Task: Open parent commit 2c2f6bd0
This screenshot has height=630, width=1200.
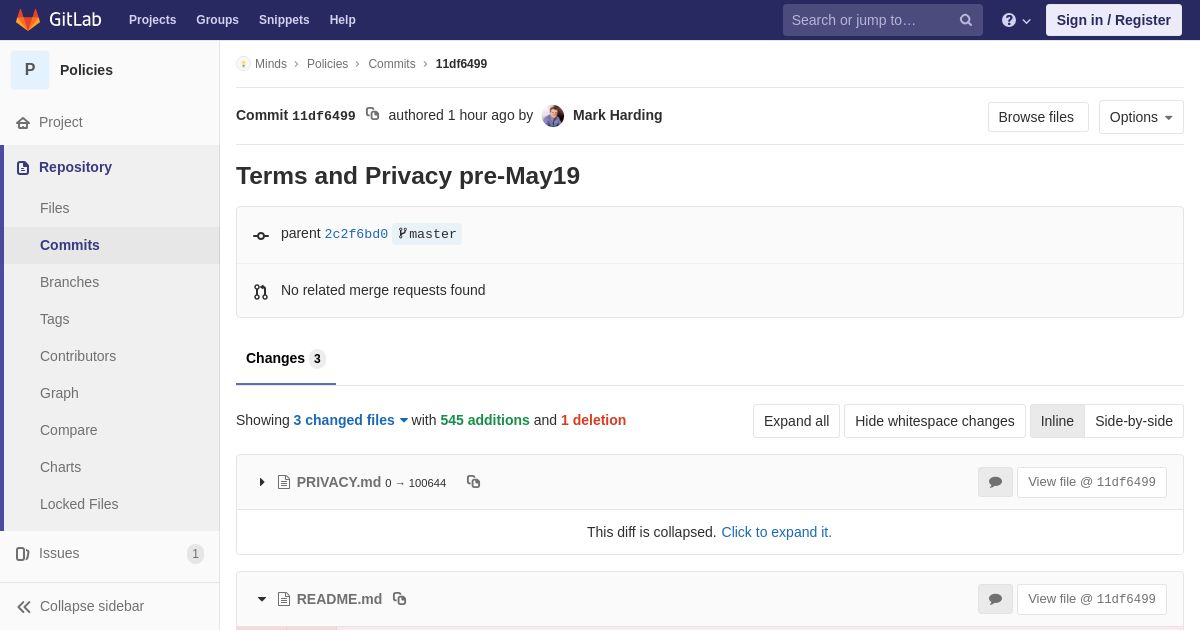Action: [x=356, y=234]
